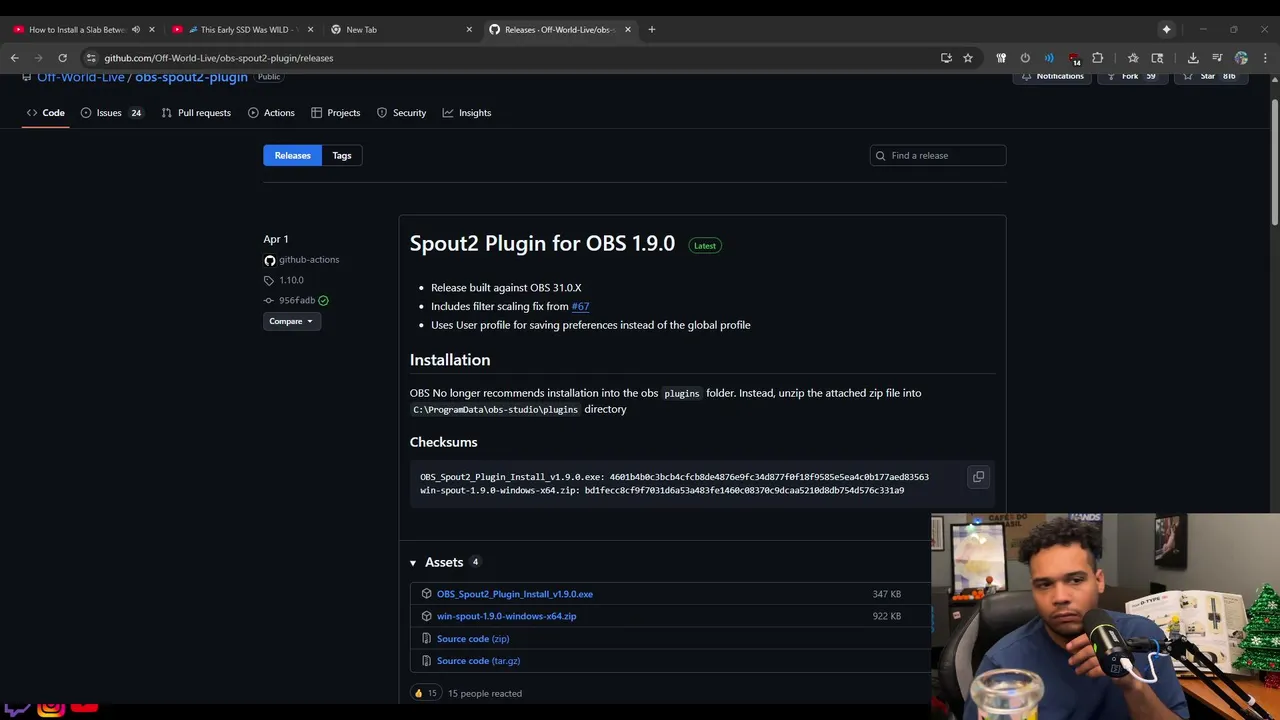The width and height of the screenshot is (1280, 720).
Task: Open the 1.10.0 tag link
Action: click(291, 280)
